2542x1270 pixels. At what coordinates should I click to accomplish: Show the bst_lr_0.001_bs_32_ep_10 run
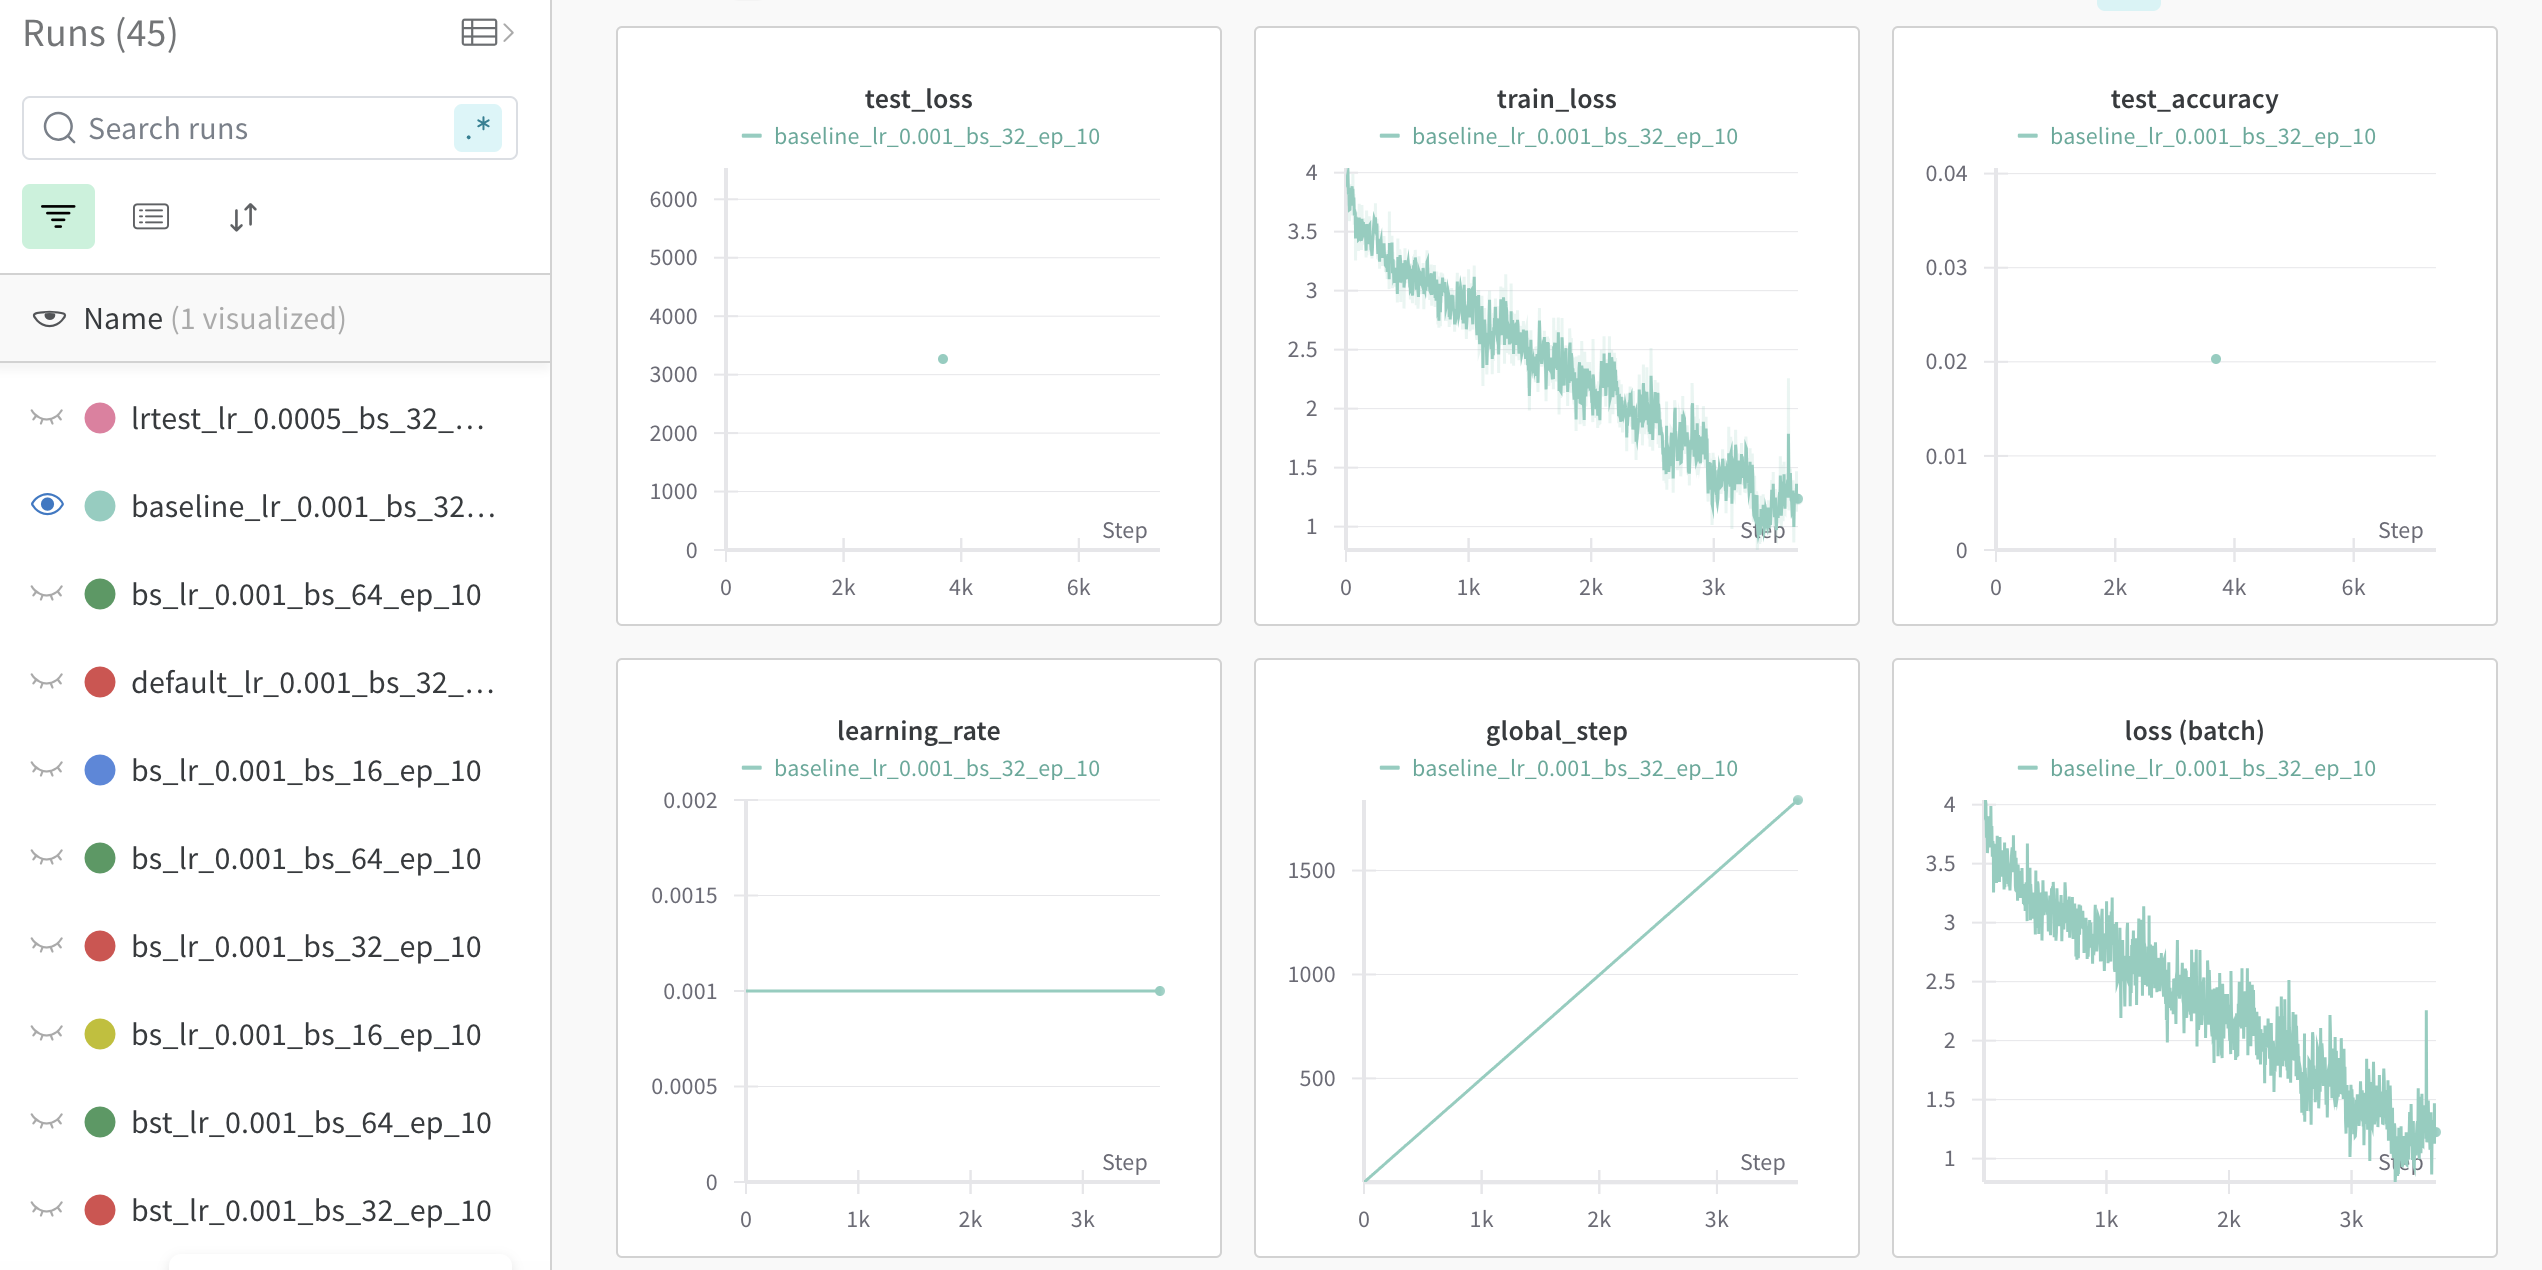[x=47, y=1210]
